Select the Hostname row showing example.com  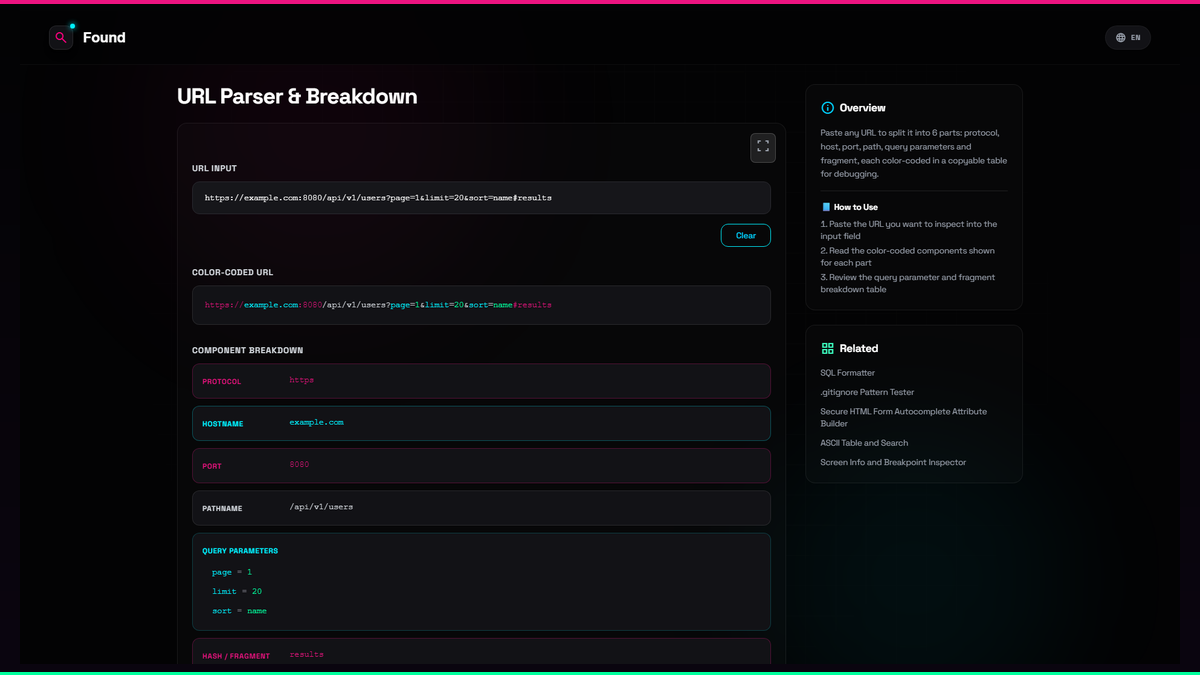coord(481,423)
